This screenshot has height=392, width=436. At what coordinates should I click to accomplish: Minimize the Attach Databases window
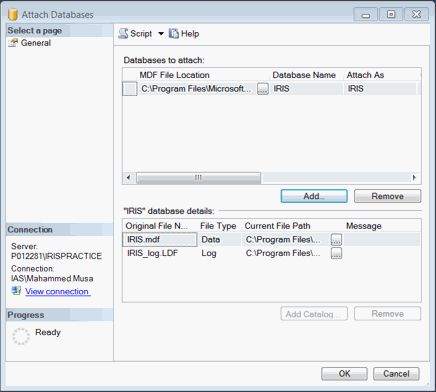click(366, 14)
